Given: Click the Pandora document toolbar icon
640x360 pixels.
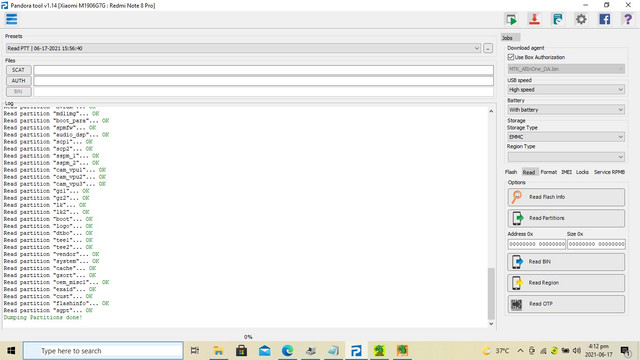Looking at the screenshot, I should point(558,19).
